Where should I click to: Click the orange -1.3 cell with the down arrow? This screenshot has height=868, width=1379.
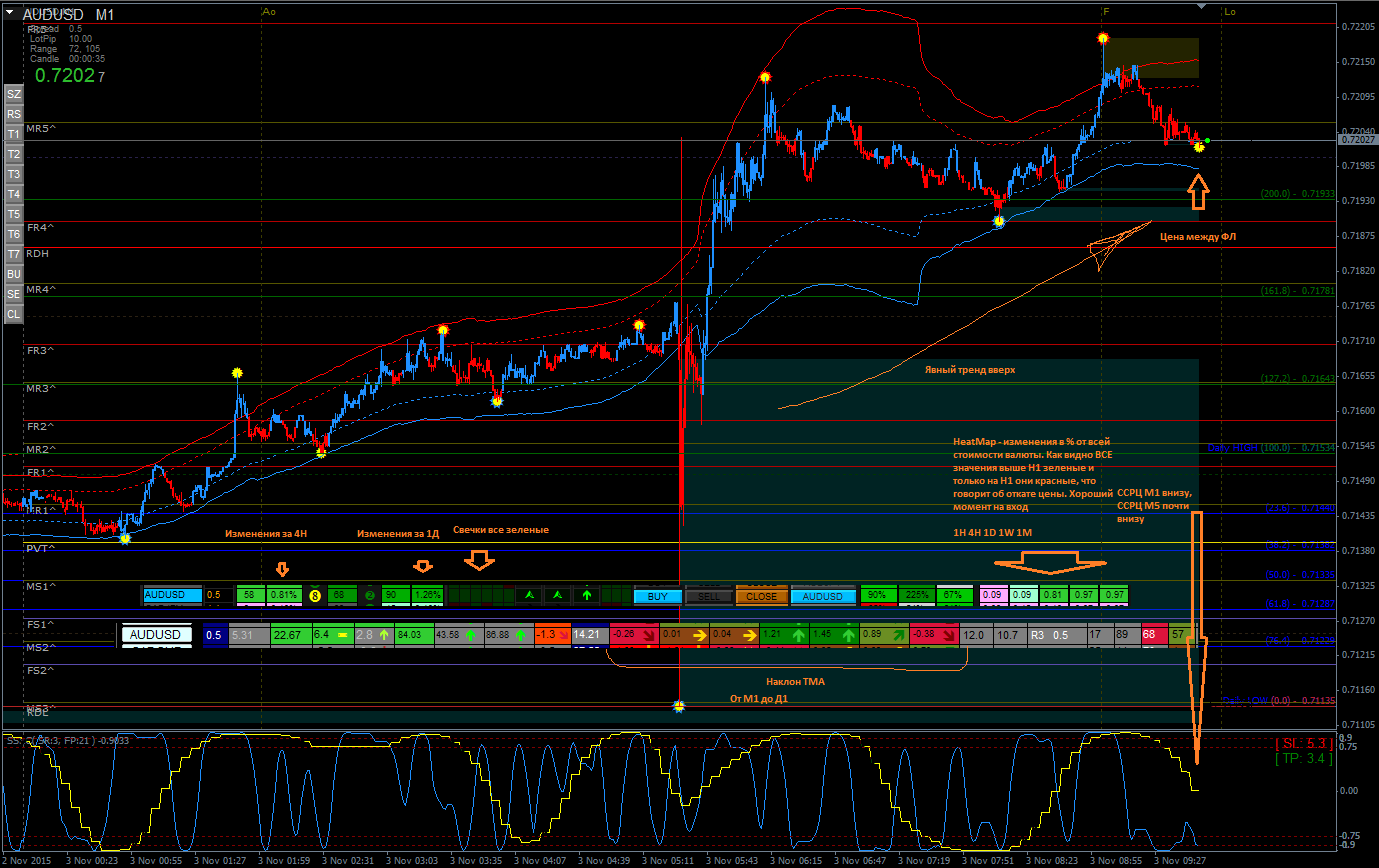pyautogui.click(x=552, y=635)
